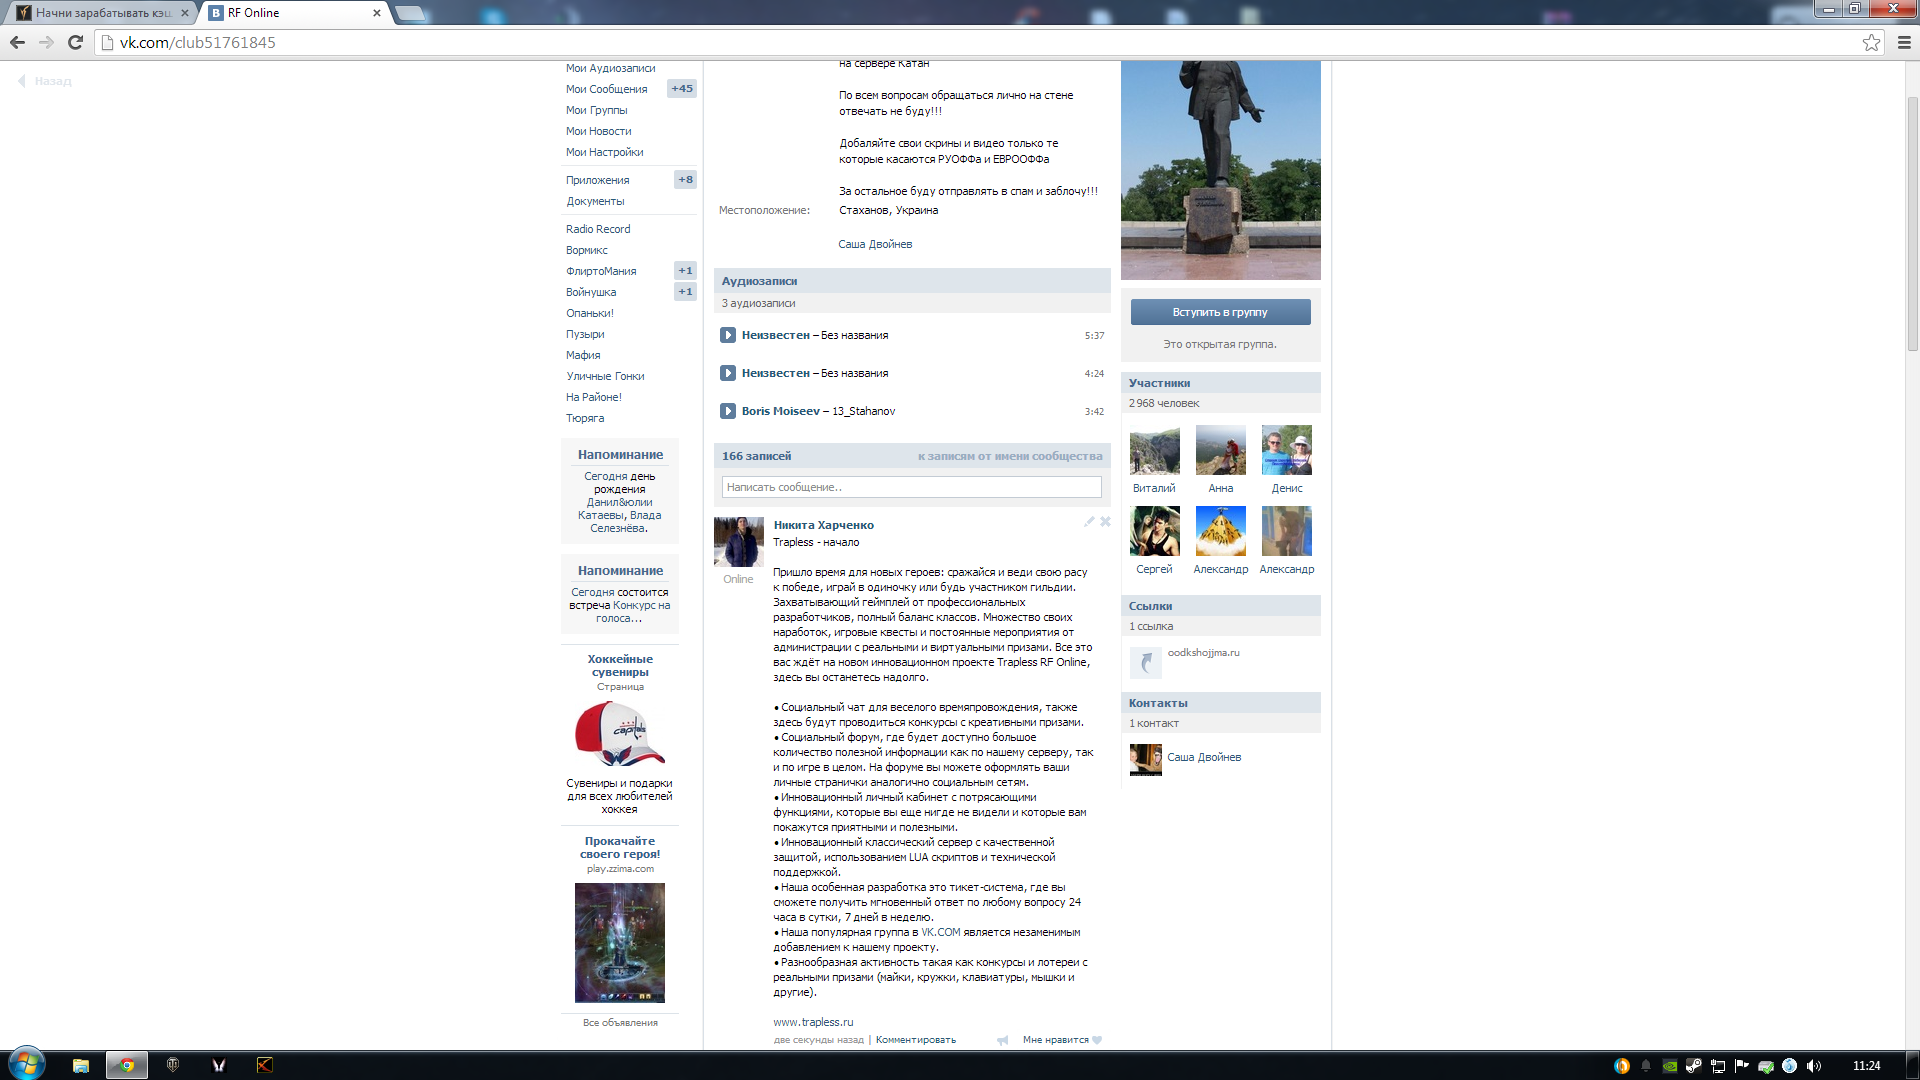
Task: Bookmark this page with the star
Action: coord(1871,42)
